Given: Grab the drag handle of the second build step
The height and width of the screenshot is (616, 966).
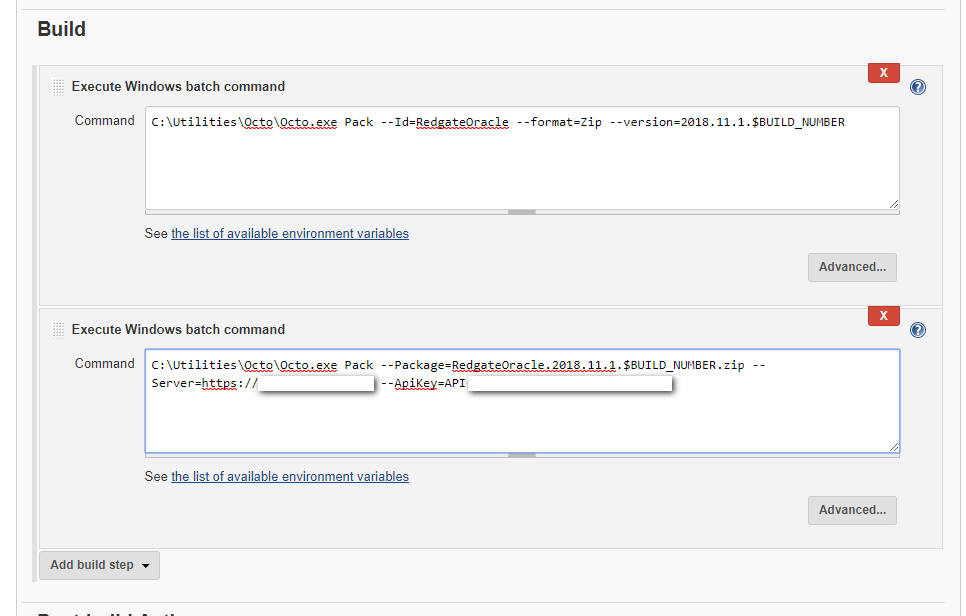Looking at the screenshot, I should tap(58, 330).
